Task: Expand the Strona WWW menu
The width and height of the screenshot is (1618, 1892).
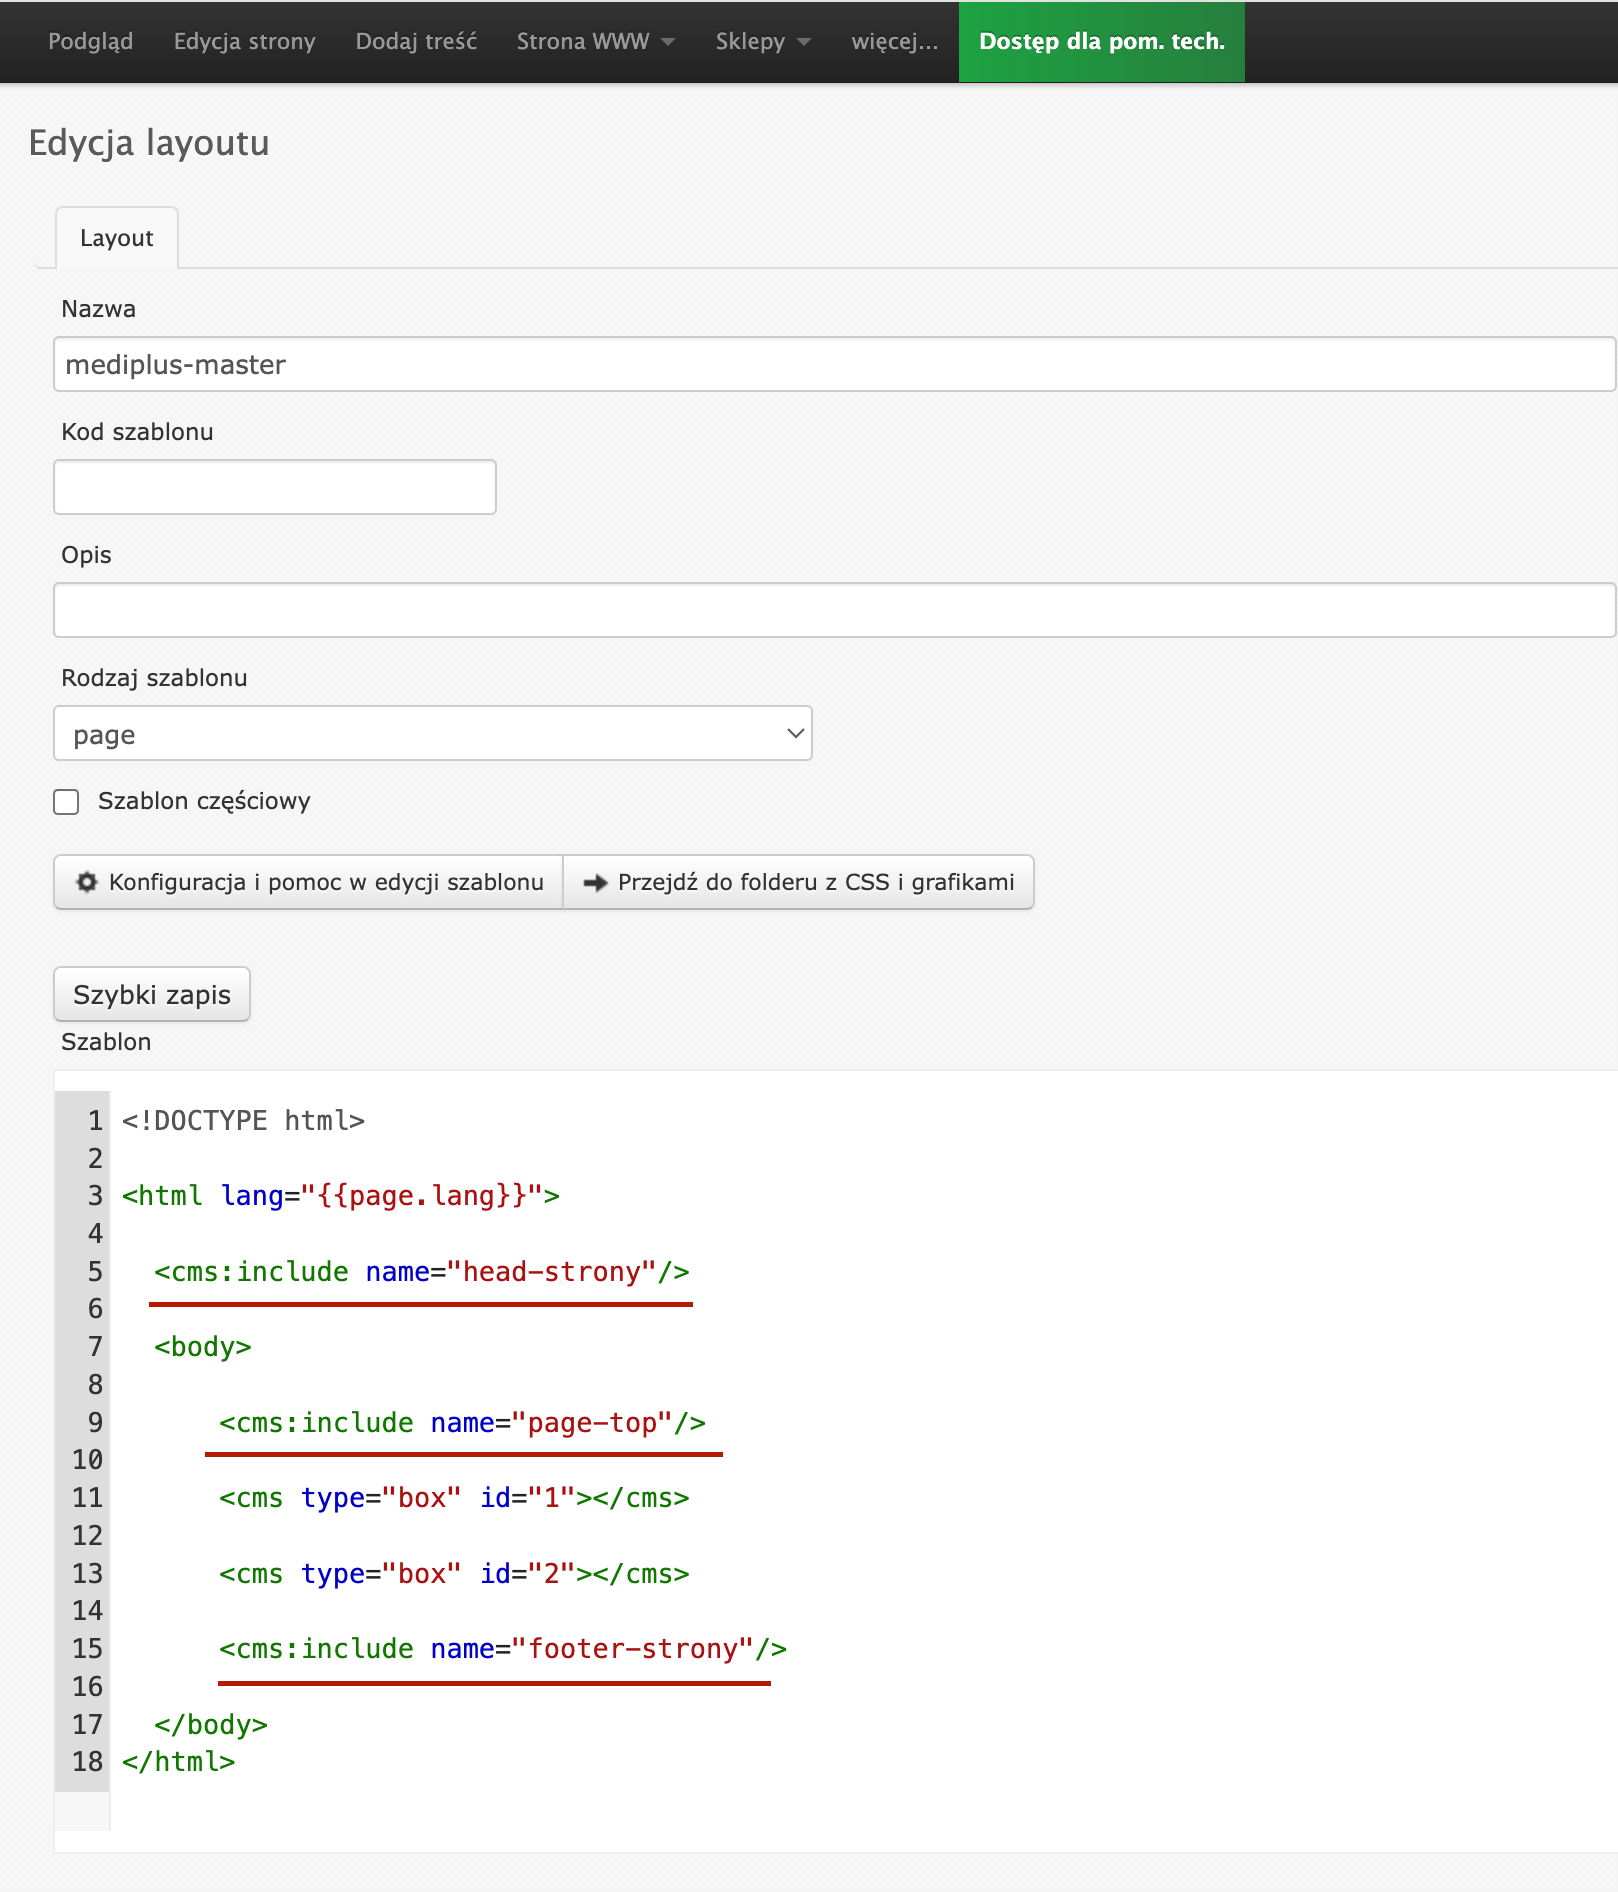Action: click(595, 41)
